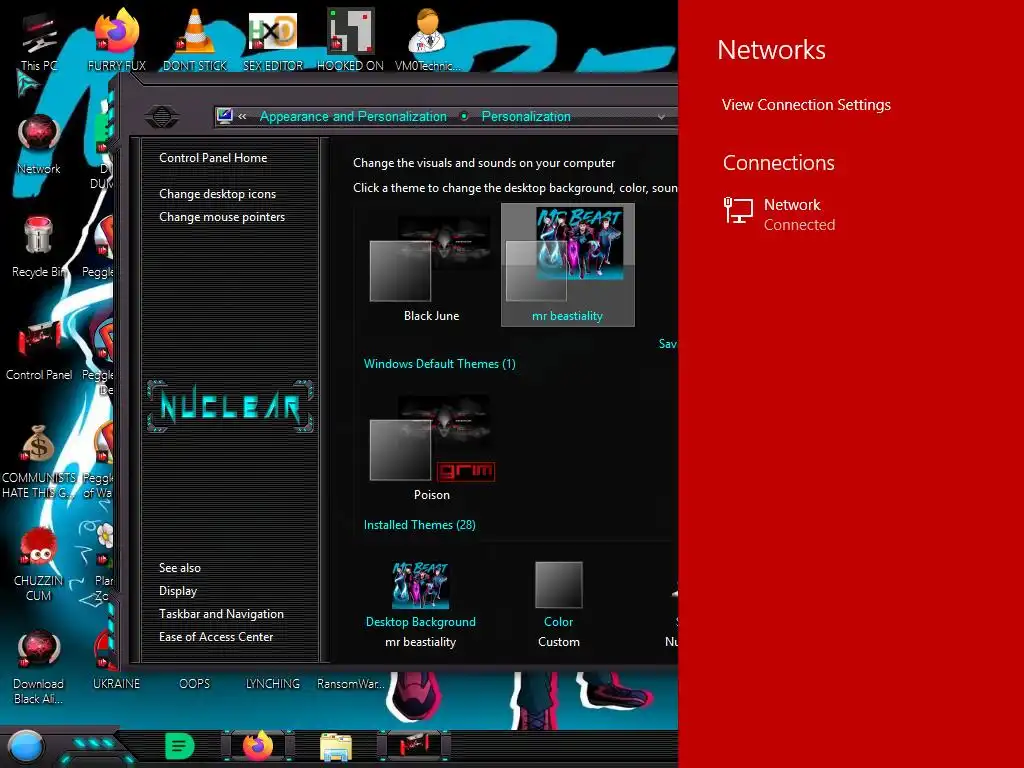Image resolution: width=1024 pixels, height=768 pixels.
Task: Open the green notes app on taskbar
Action: (180, 746)
